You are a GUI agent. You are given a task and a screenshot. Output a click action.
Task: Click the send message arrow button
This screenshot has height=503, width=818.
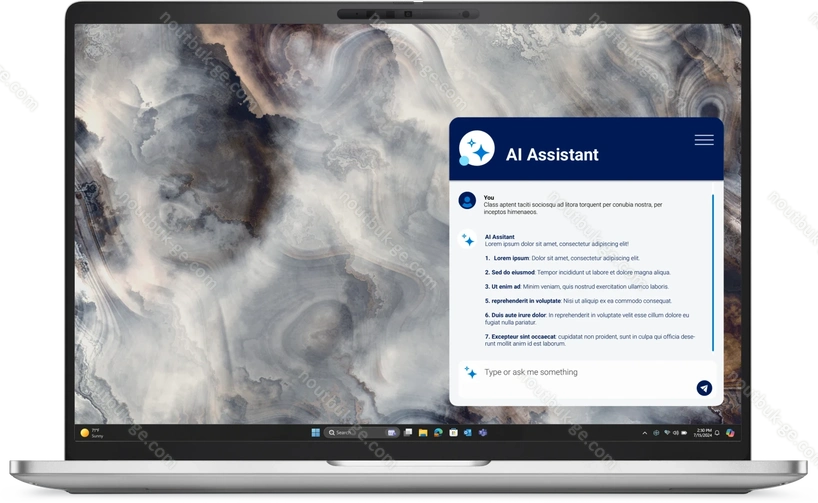[x=704, y=388]
